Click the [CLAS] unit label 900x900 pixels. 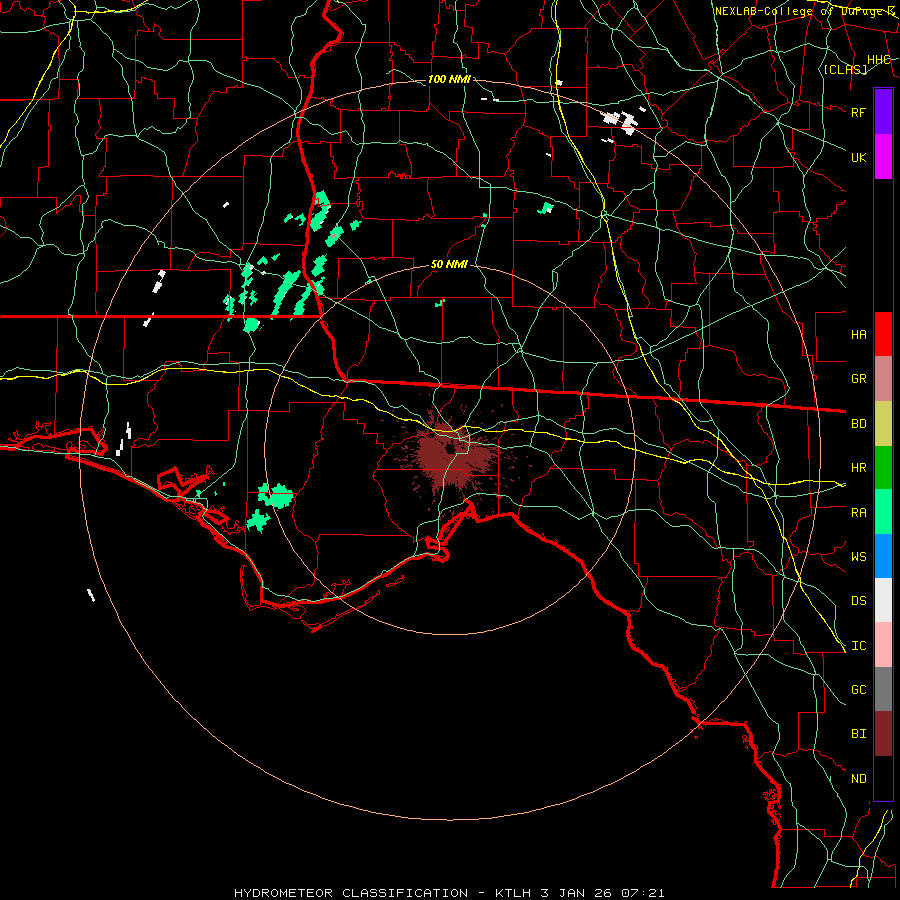[x=845, y=70]
